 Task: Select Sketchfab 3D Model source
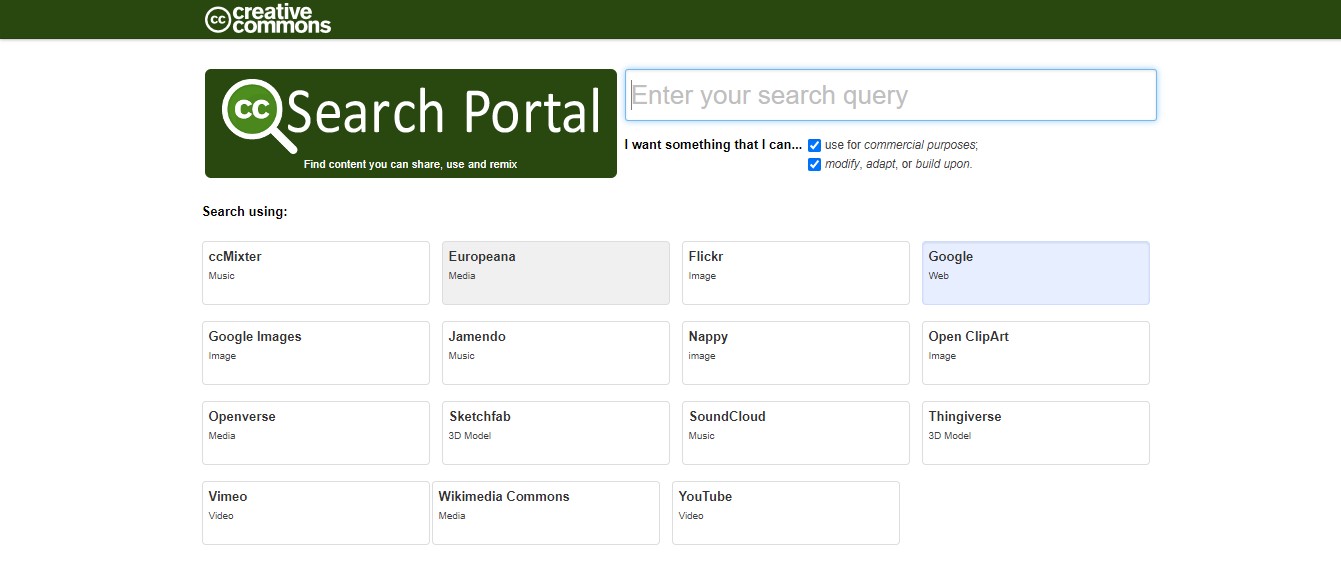pos(556,432)
